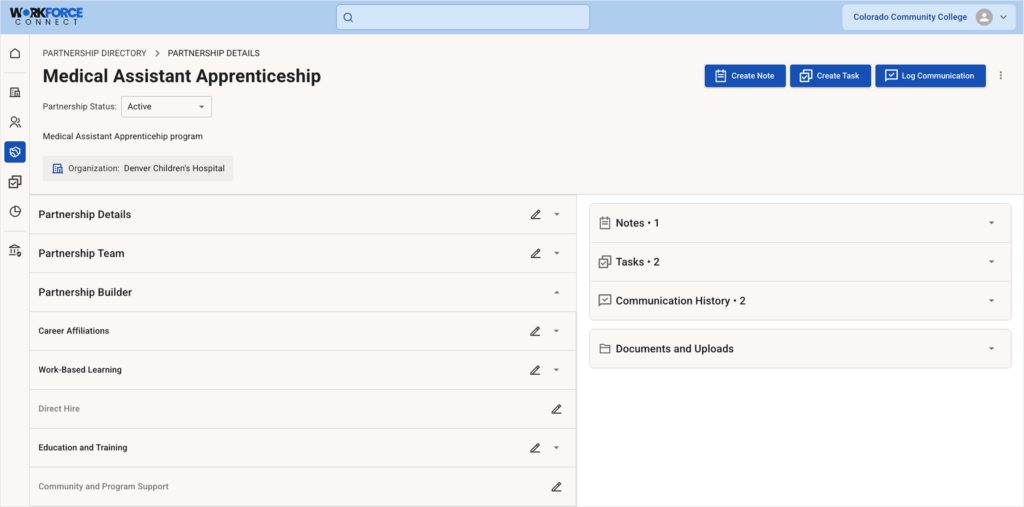This screenshot has height=507, width=1024.
Task: Open the reports pie chart sidebar icon
Action: click(x=15, y=212)
